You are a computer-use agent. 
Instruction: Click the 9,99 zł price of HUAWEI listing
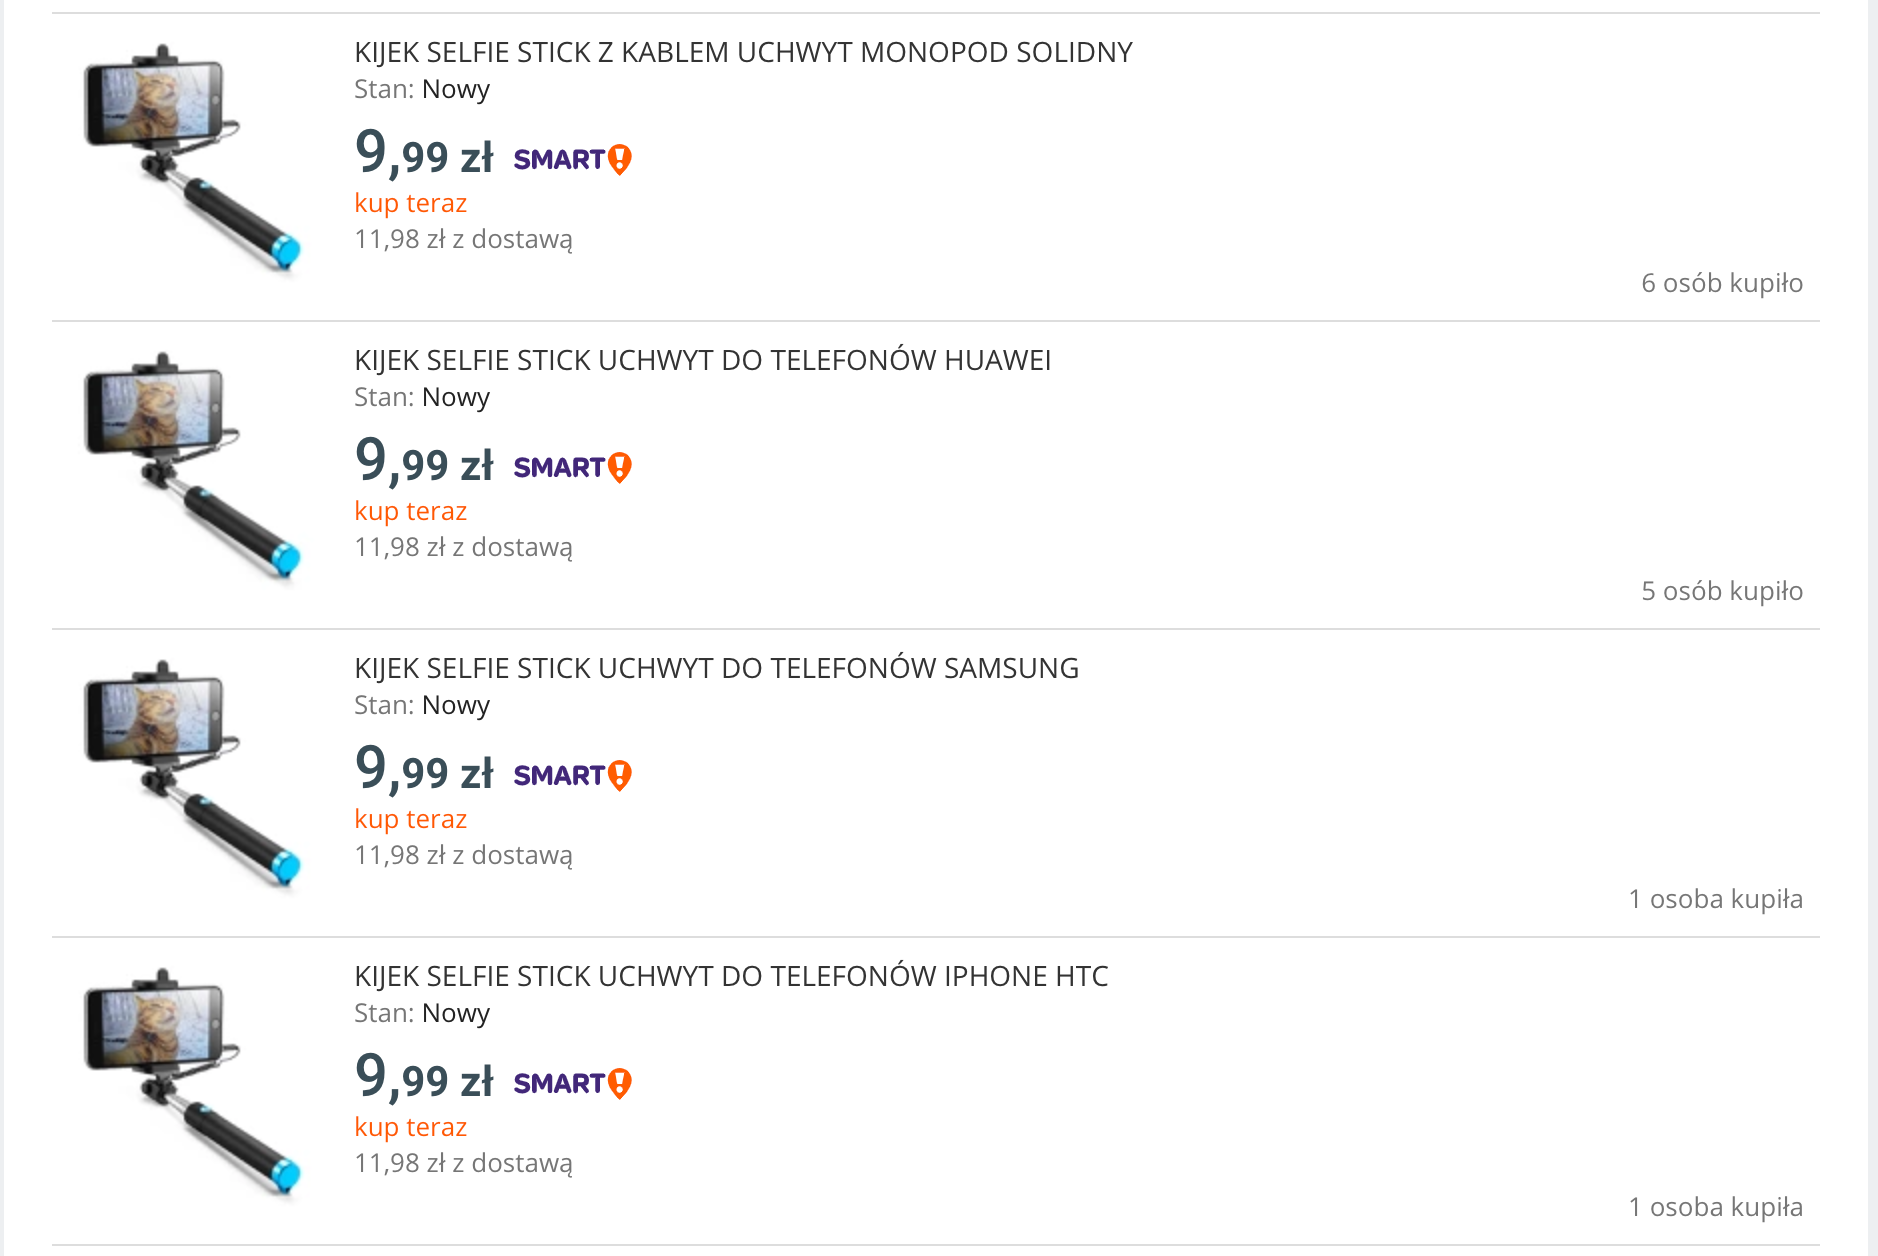point(424,462)
